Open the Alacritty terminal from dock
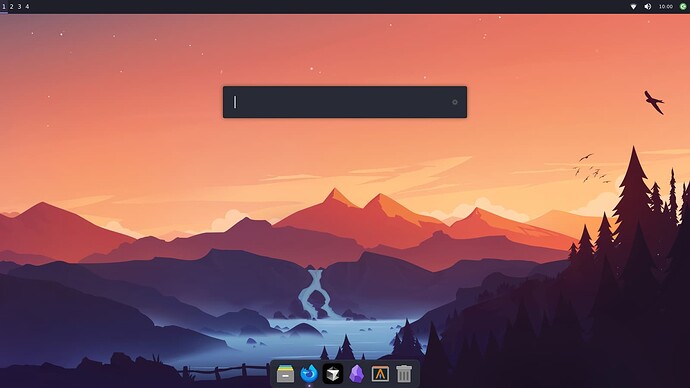Image resolution: width=690 pixels, height=388 pixels. [x=380, y=374]
